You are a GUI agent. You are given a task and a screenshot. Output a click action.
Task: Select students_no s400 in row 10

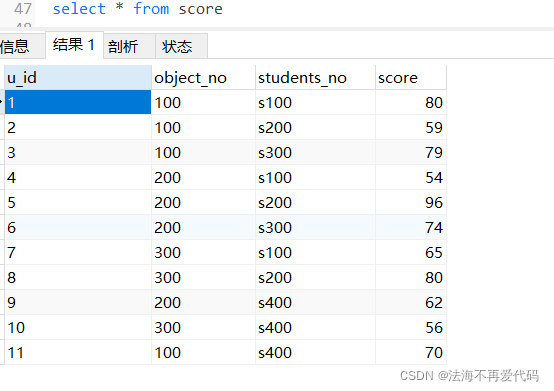pos(315,327)
